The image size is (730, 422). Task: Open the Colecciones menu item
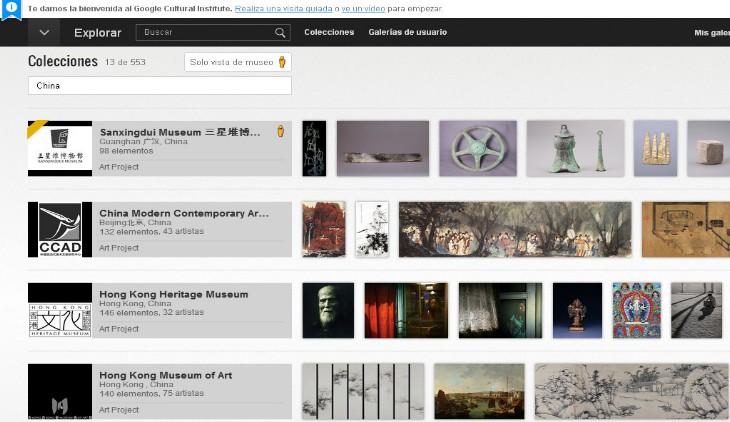[329, 32]
